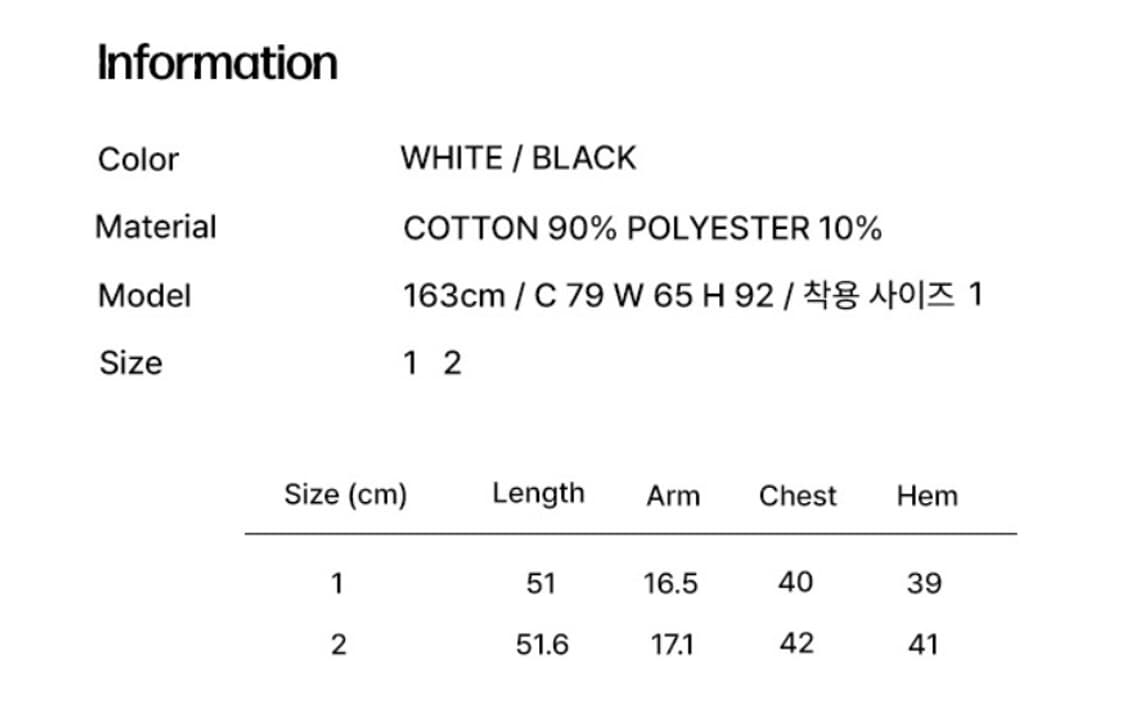Click the 51.6 length value
Screen dimensions: 1125x724
point(542,645)
